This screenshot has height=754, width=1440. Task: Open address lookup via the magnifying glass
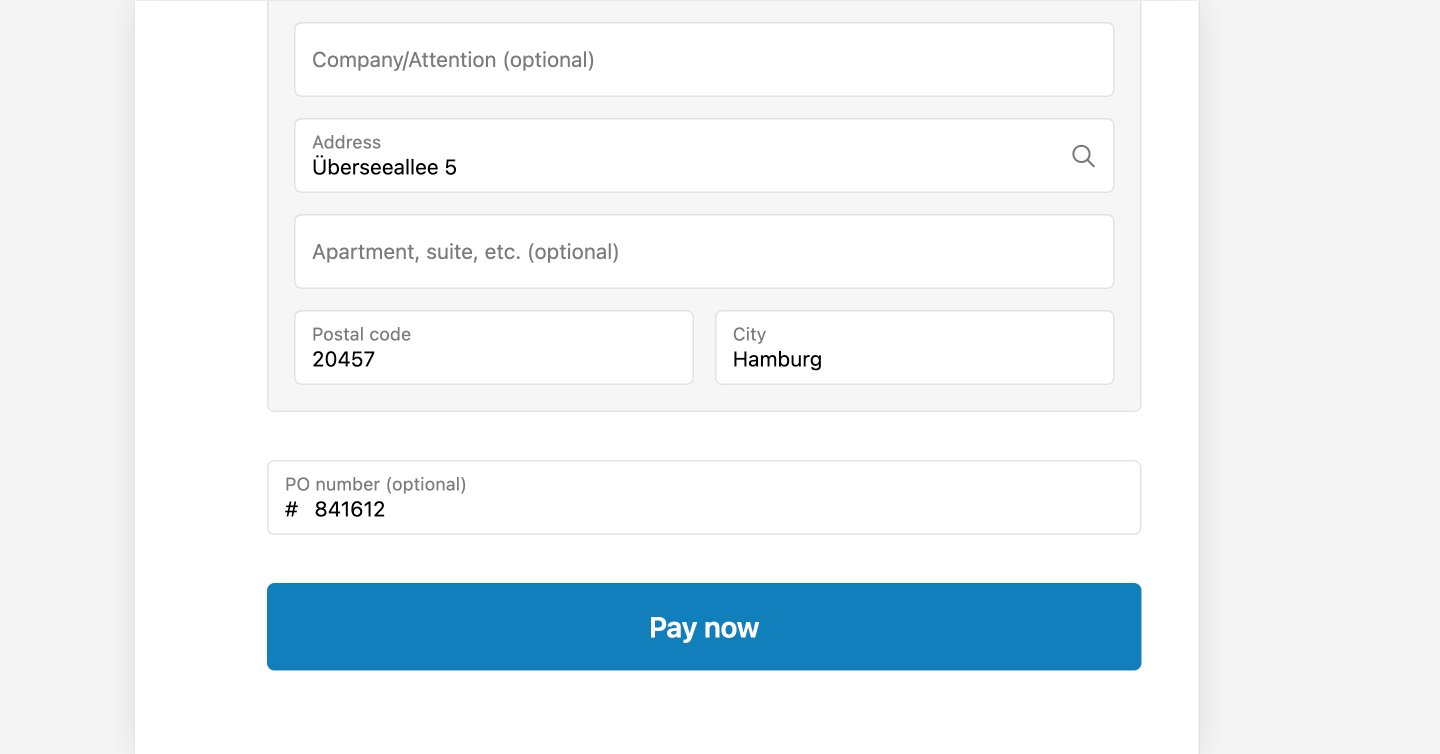[x=1083, y=156]
